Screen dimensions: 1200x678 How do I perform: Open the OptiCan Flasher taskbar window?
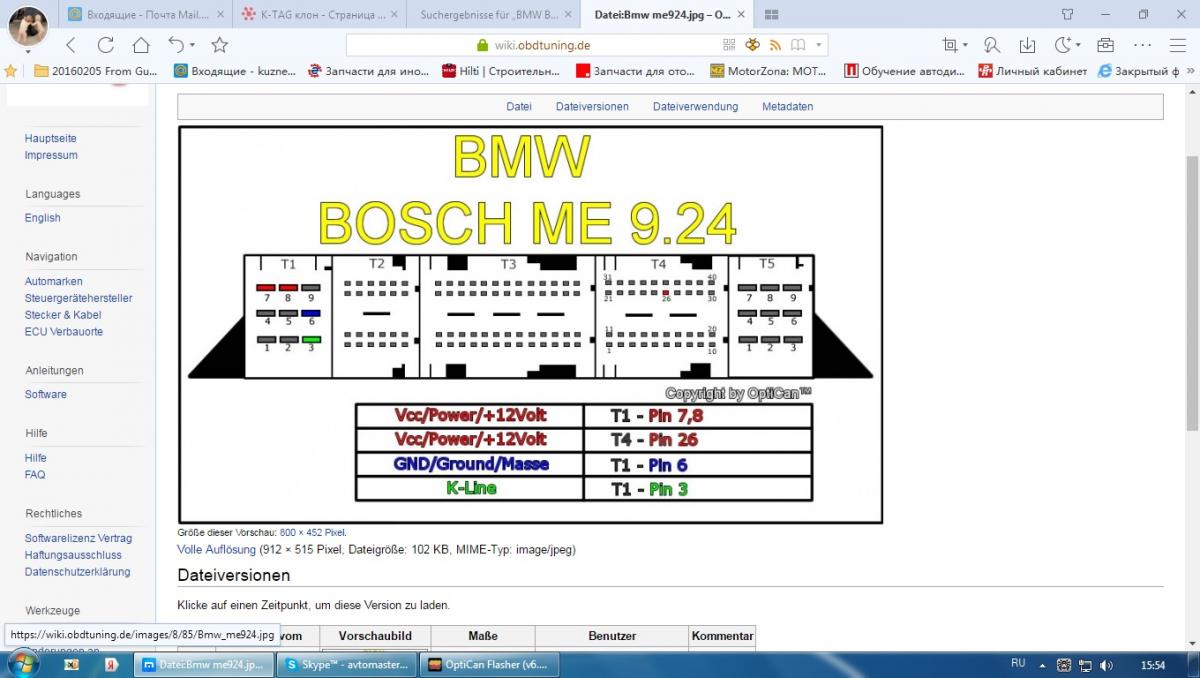point(489,664)
